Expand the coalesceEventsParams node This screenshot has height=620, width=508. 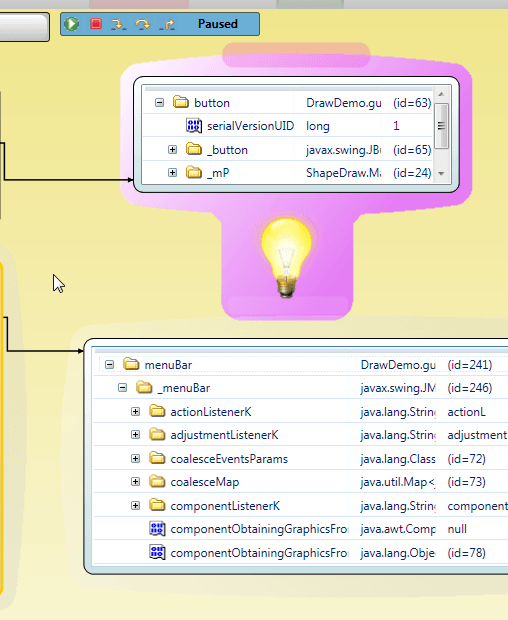coord(136,458)
